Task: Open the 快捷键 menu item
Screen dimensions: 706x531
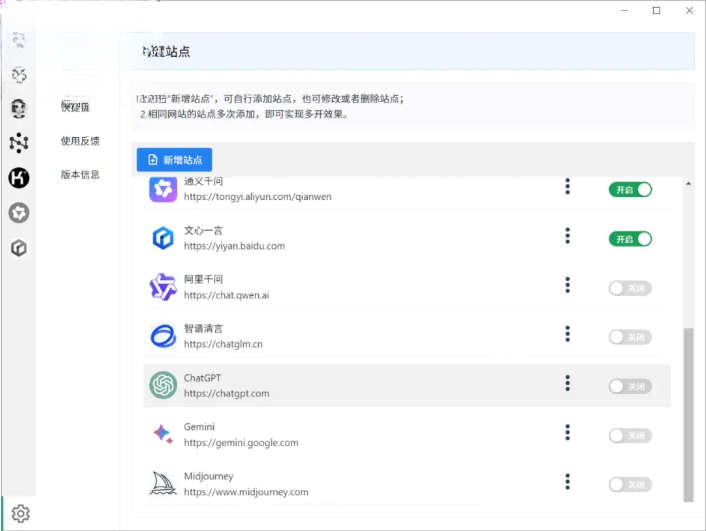Action: coord(76,107)
